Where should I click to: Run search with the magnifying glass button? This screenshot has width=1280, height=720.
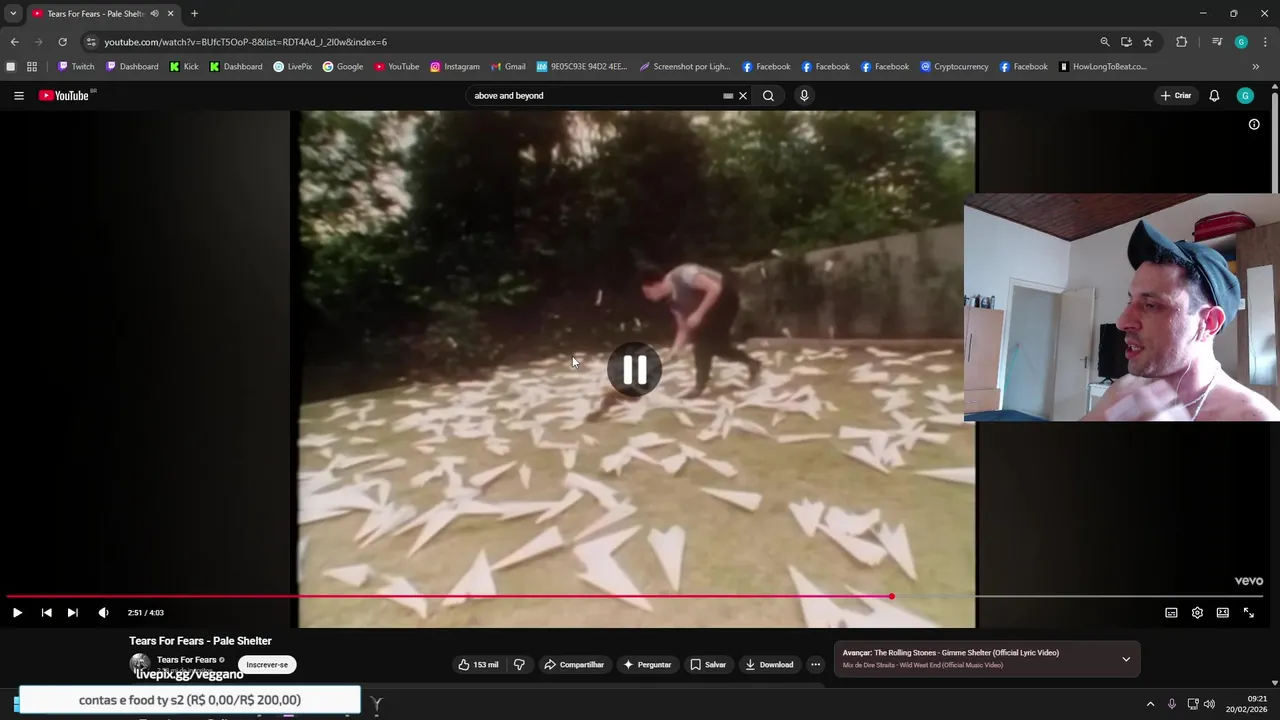768,96
